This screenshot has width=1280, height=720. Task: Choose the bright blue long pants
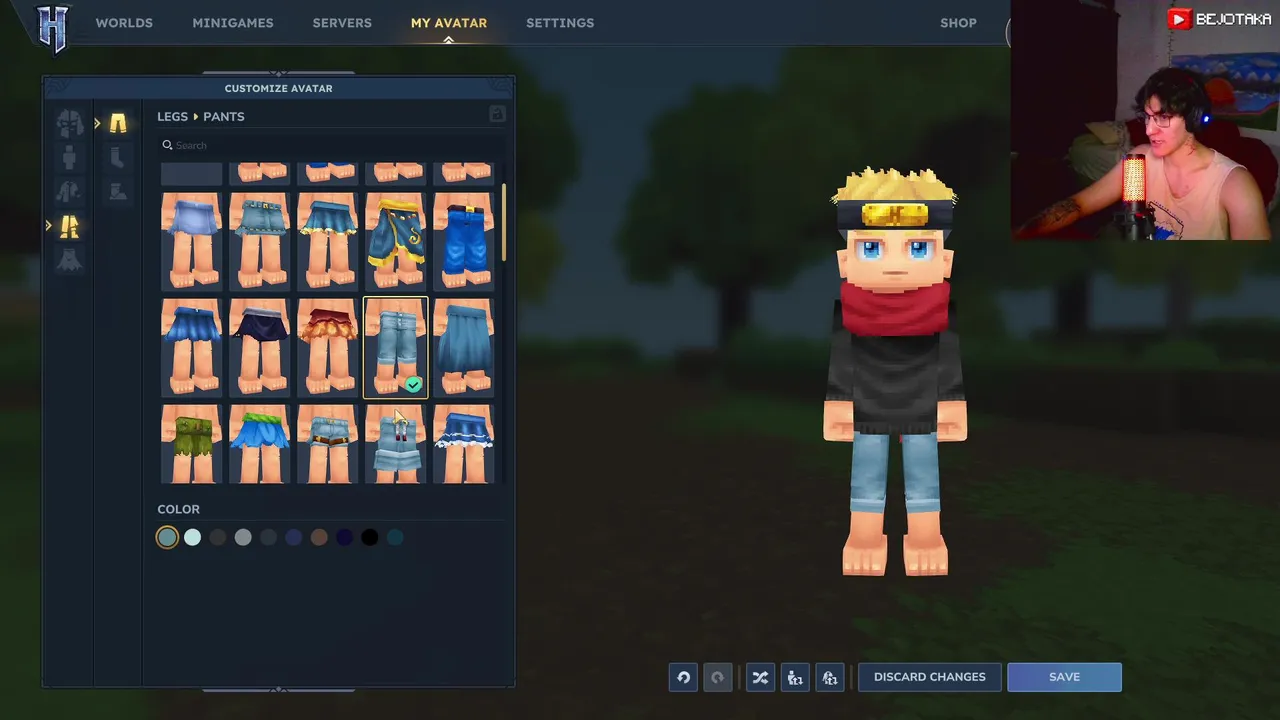463,241
